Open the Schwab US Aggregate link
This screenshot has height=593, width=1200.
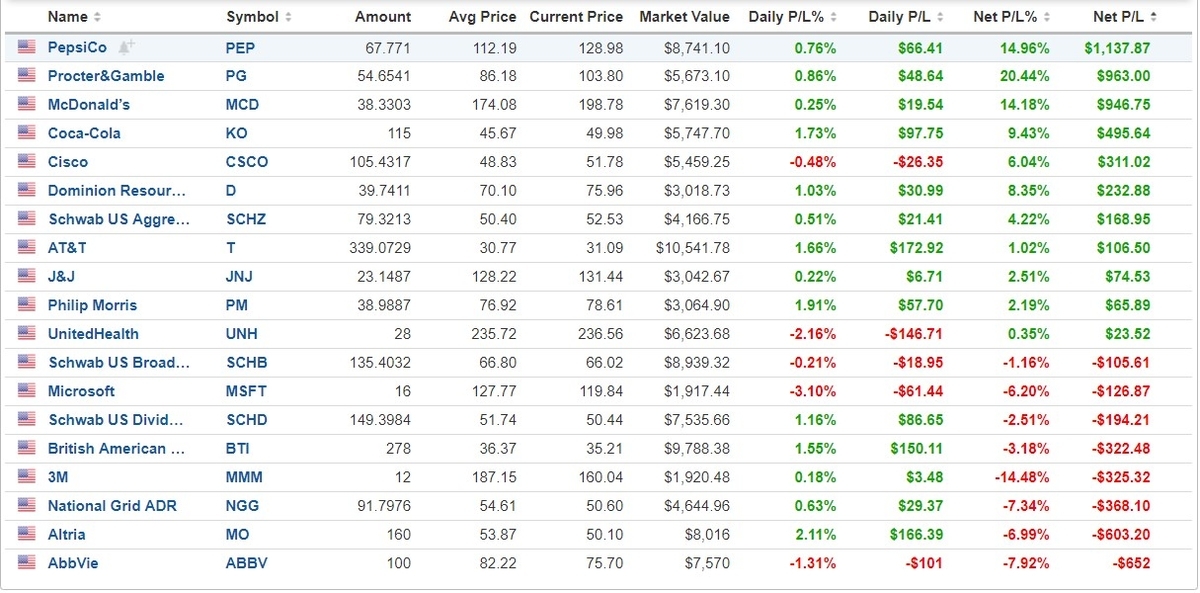119,219
